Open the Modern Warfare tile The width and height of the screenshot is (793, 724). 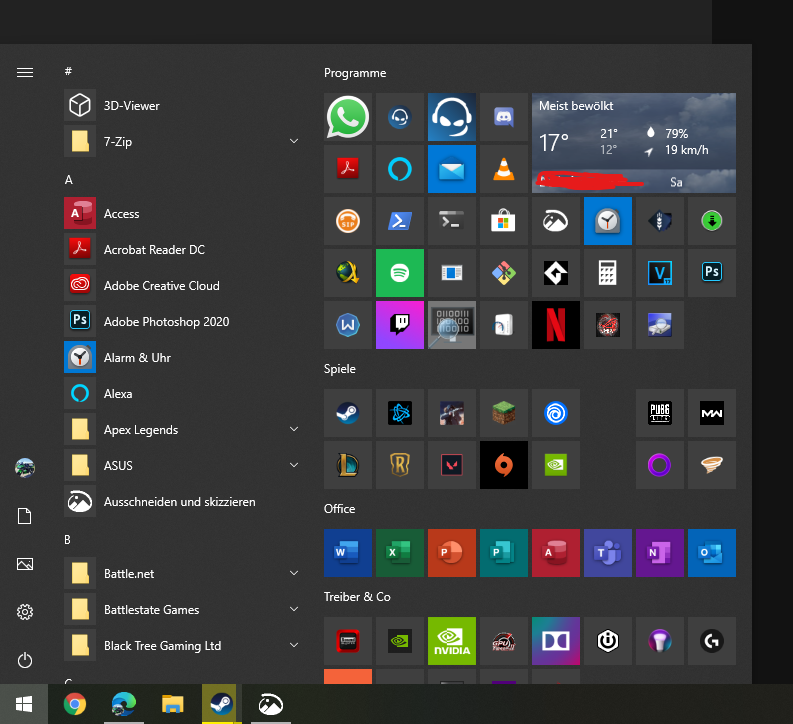[x=712, y=413]
